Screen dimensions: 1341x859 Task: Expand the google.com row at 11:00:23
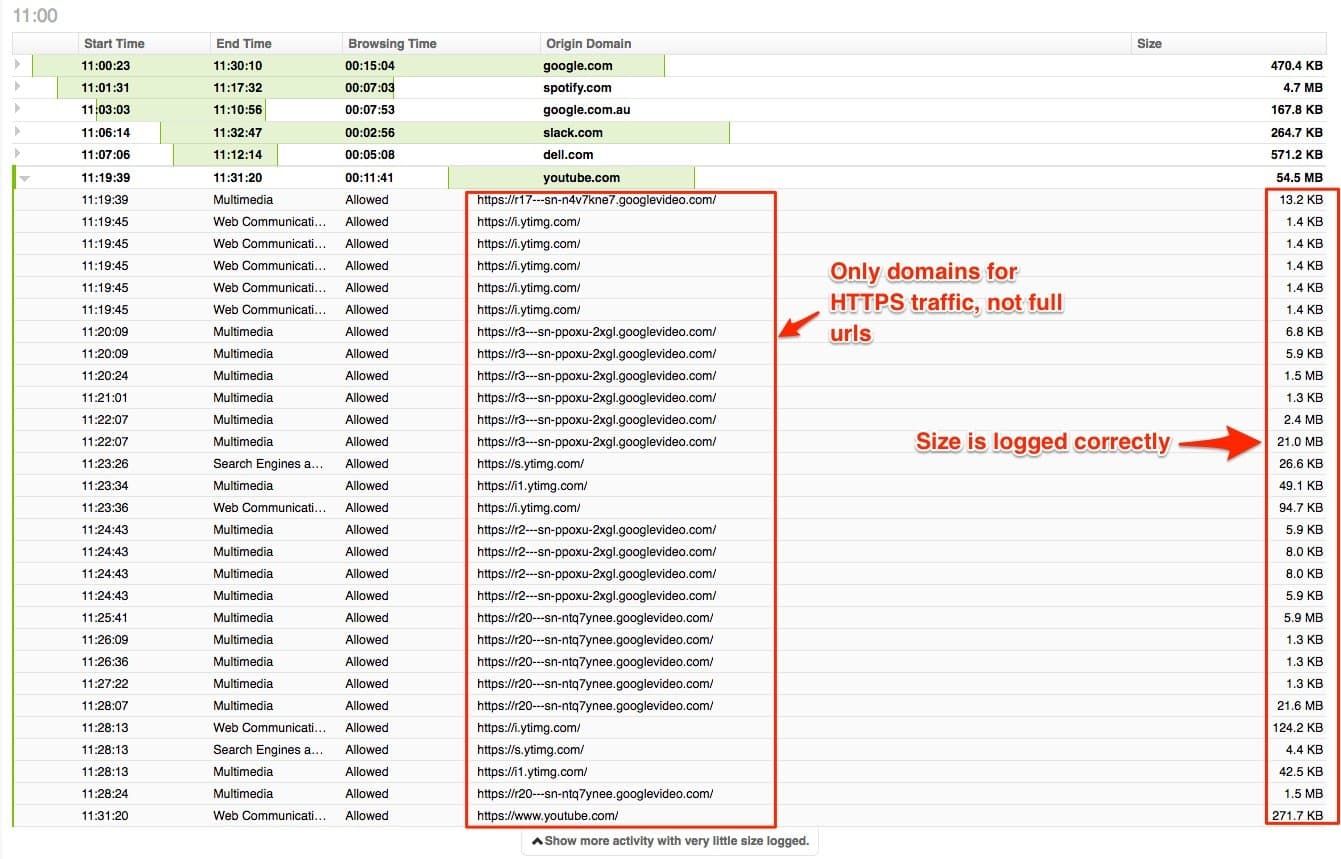tap(17, 65)
